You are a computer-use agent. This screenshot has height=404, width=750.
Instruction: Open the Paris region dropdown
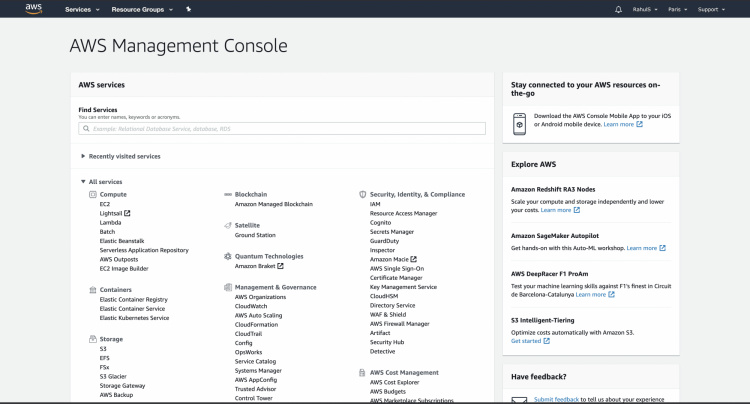point(674,9)
